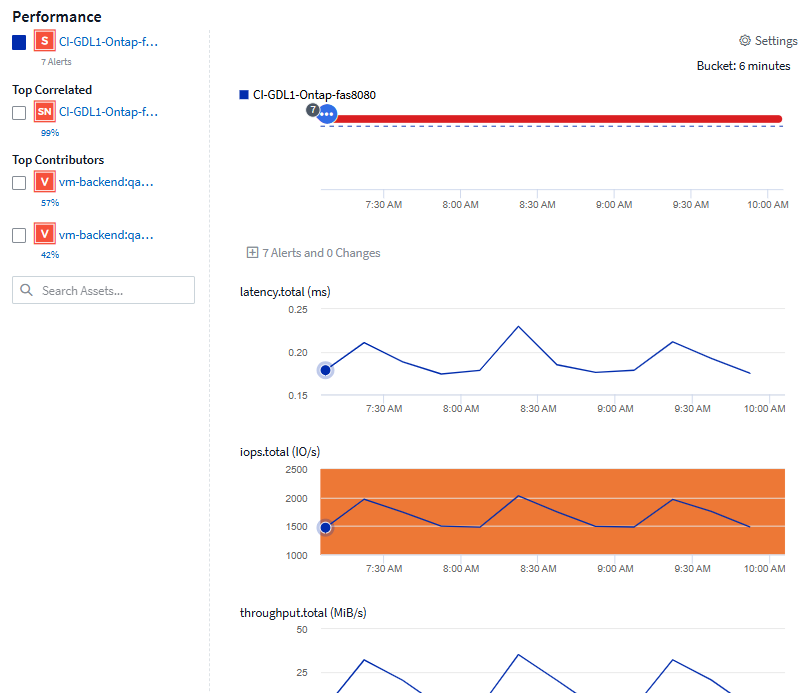The height and width of the screenshot is (693, 812).
Task: Enable the 57% vm-backend contributor checkbox
Action: (19, 183)
